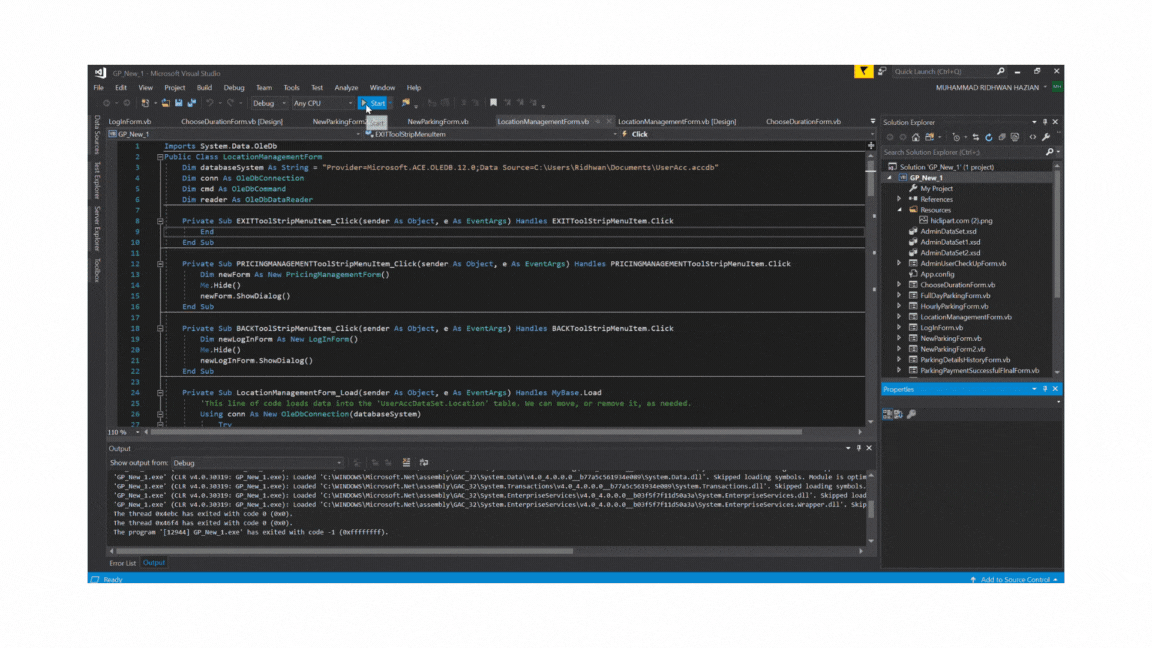Click the Clear All icon in Output toolbar
Viewport: 1152px width, 648px height.
coord(406,463)
